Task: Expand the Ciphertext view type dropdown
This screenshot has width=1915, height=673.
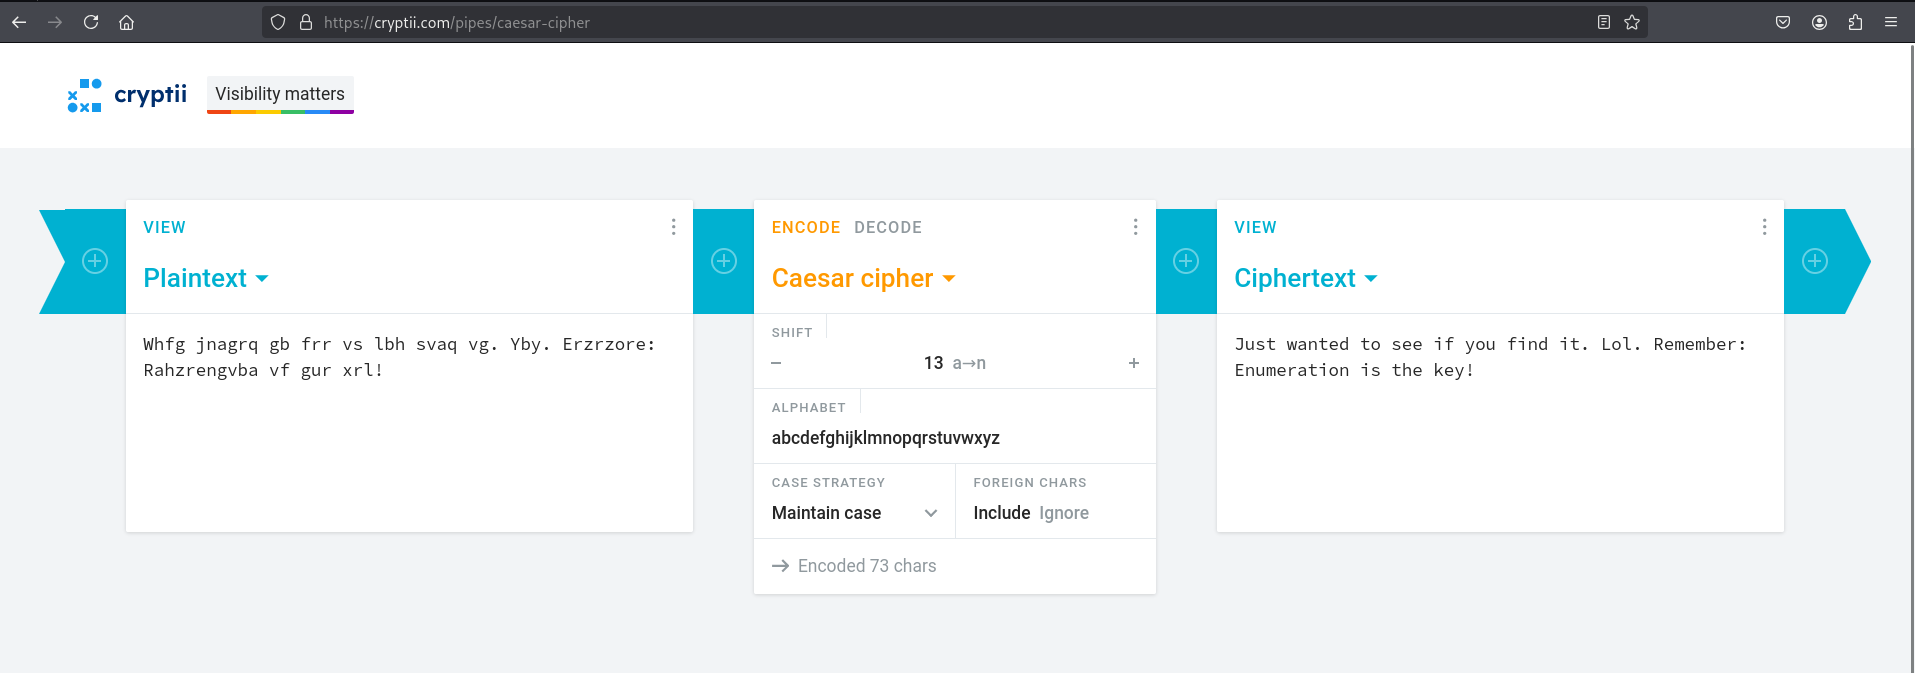Action: (1305, 278)
